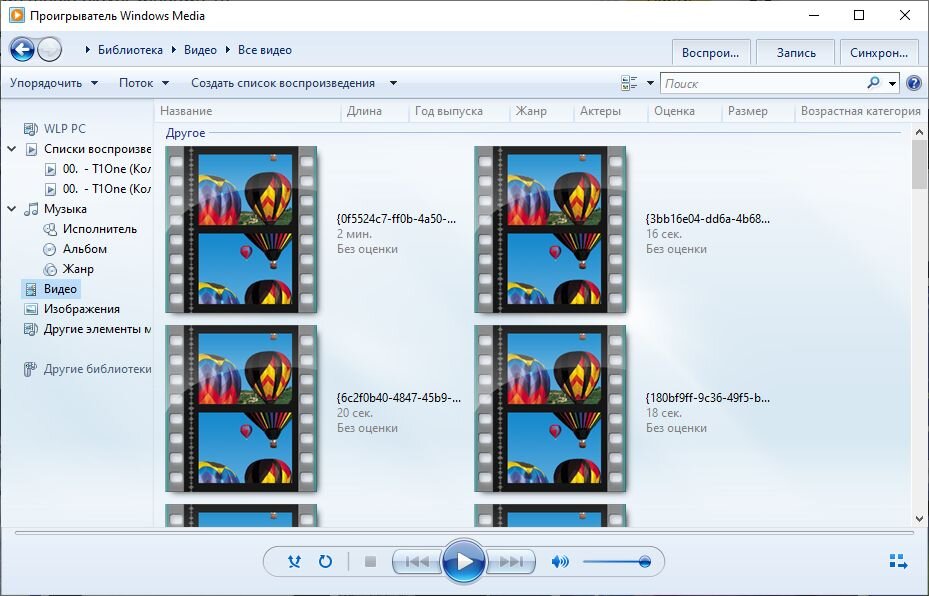929x596 pixels.
Task: Open the arrow next to Создать список воспроизведения
Action: pyautogui.click(x=393, y=83)
